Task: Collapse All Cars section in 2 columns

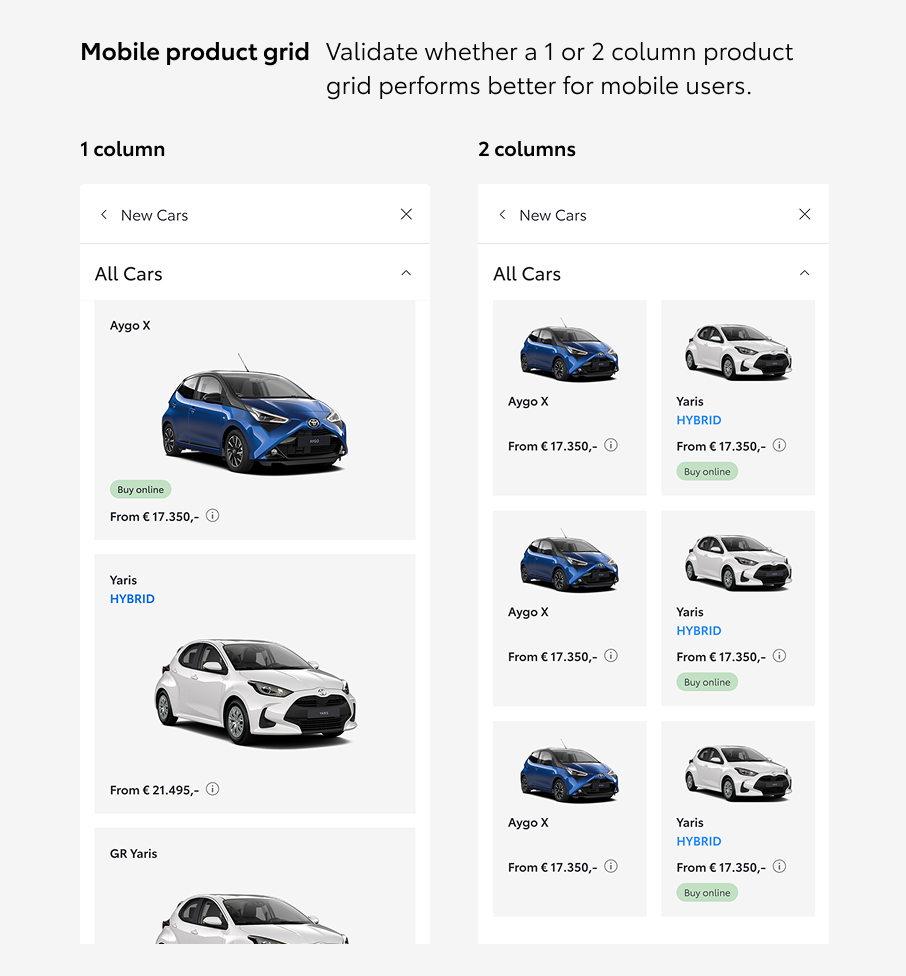Action: tap(805, 273)
